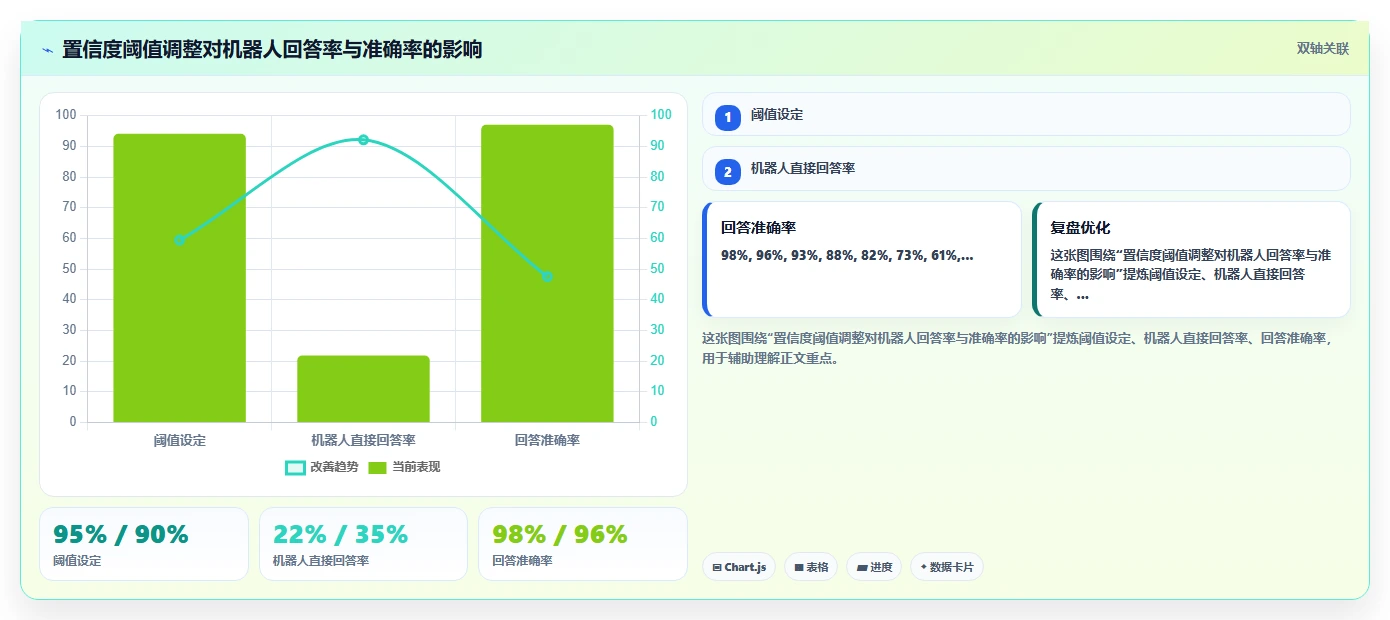Open the 机器人直接回答率 list row
Viewport: 1390px width, 620px height.
(1026, 169)
